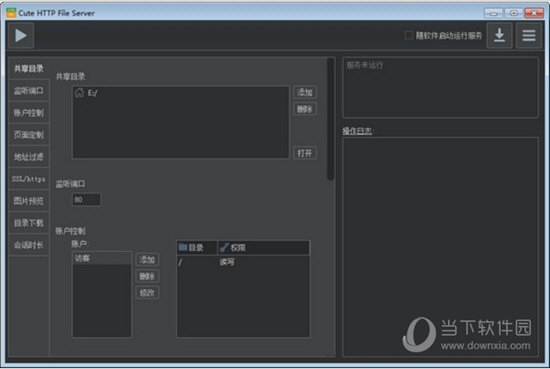Select the SSL/https sidebar tab
The height and width of the screenshot is (369, 550).
(x=29, y=179)
